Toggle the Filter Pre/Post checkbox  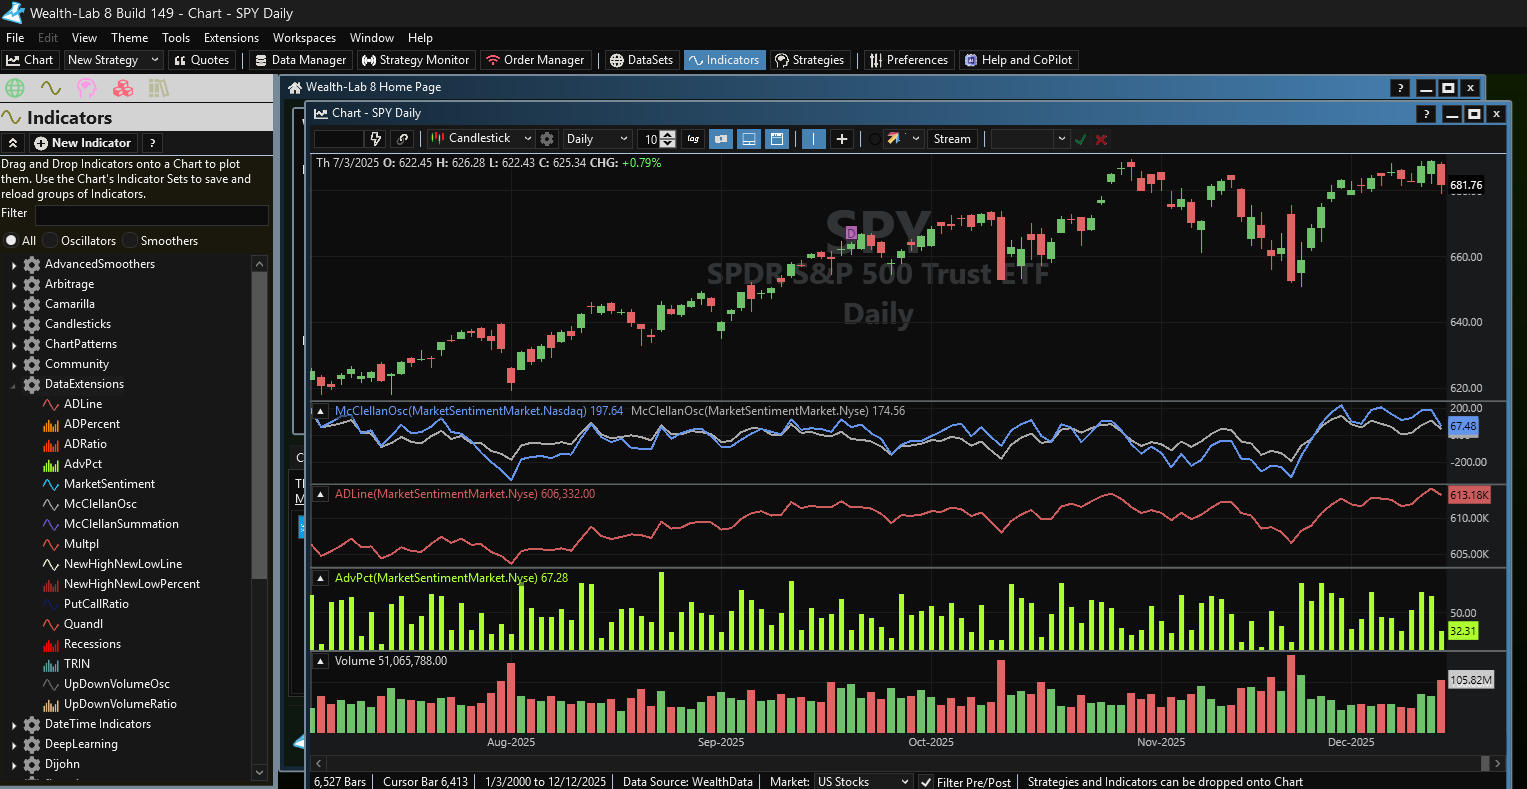pos(926,782)
